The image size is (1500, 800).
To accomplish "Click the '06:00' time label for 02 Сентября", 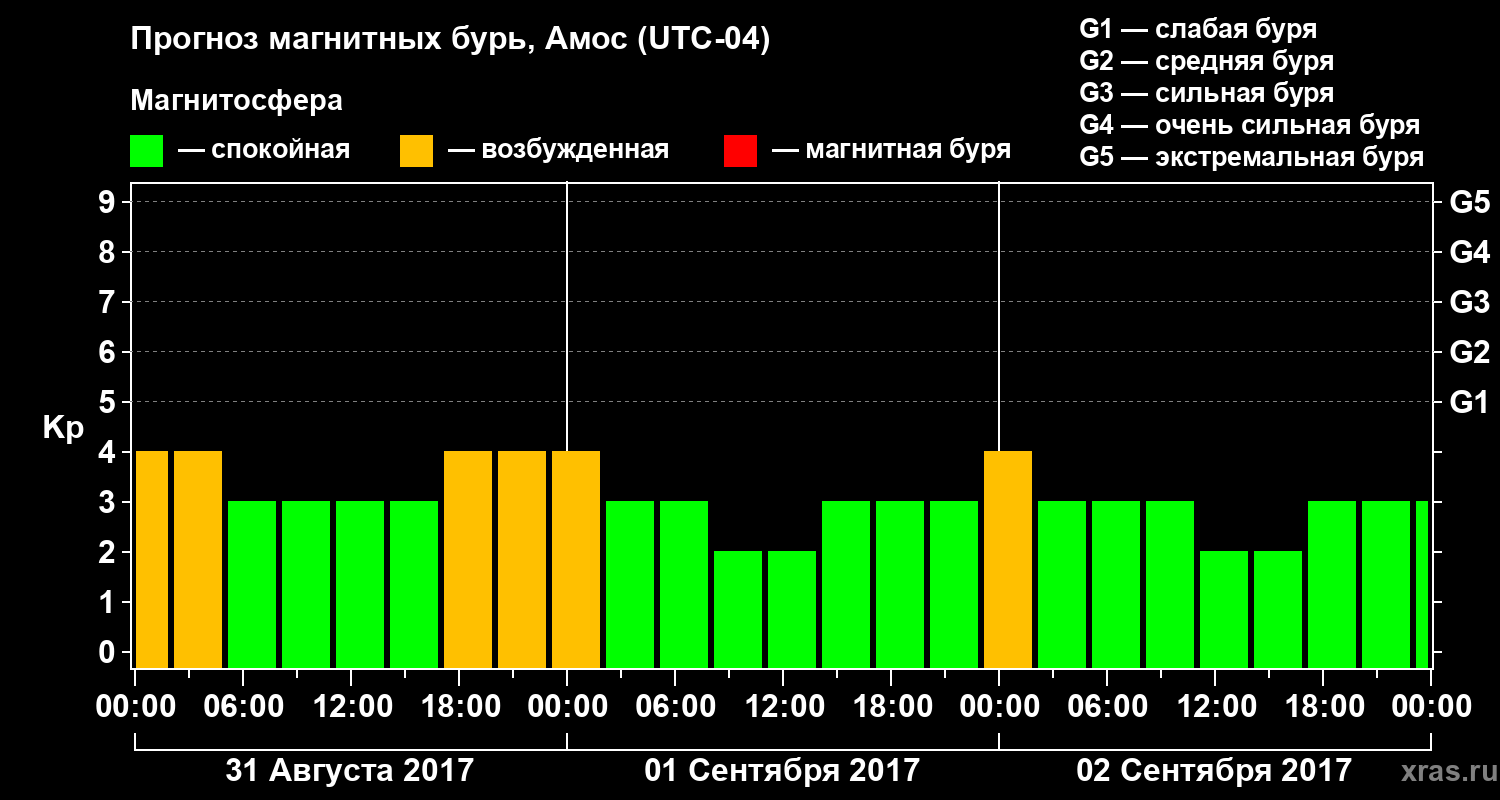I will coord(1107,706).
